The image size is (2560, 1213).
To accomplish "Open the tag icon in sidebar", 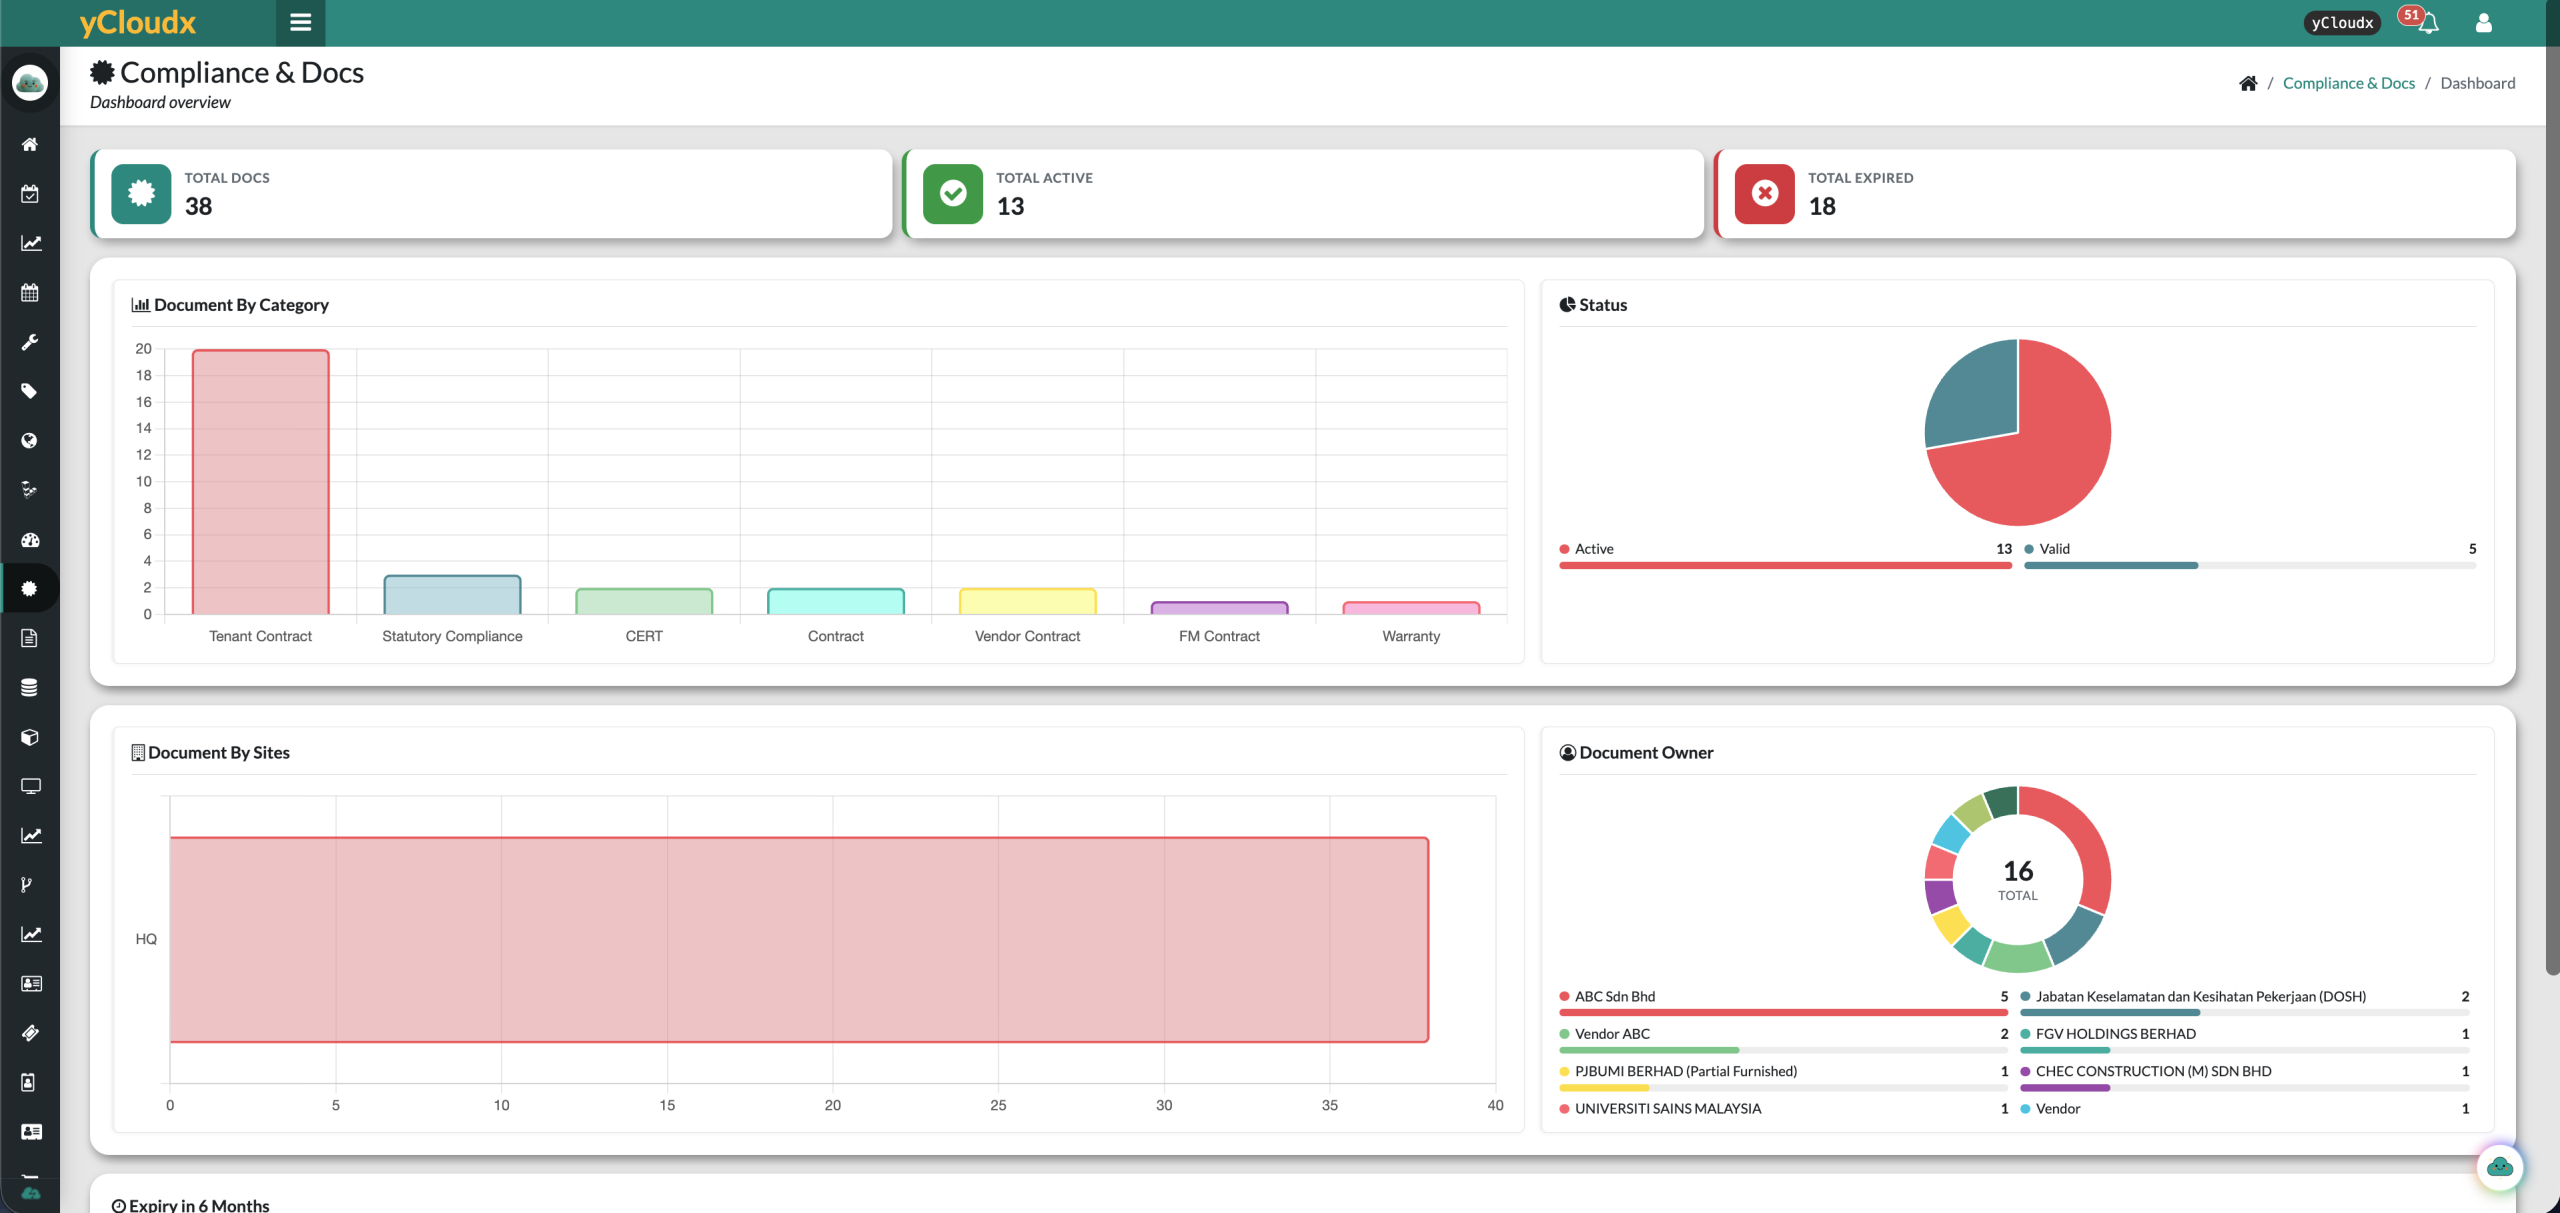I will click(30, 391).
